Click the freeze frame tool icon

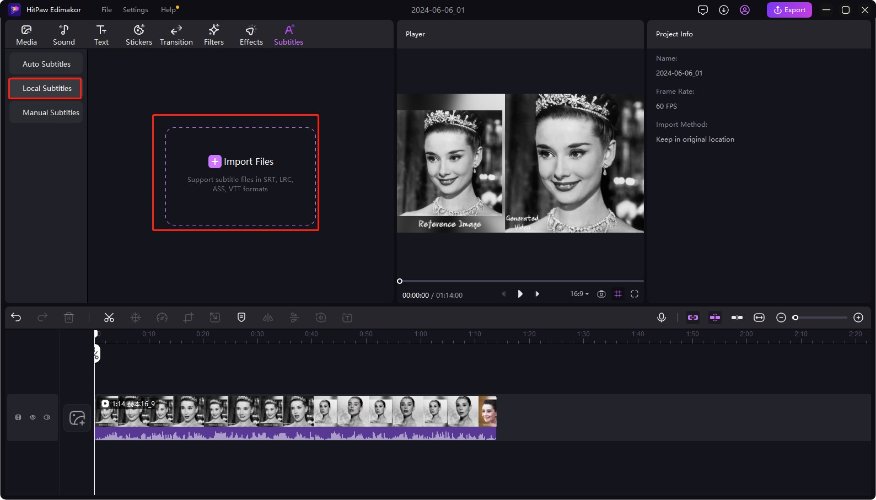point(135,317)
